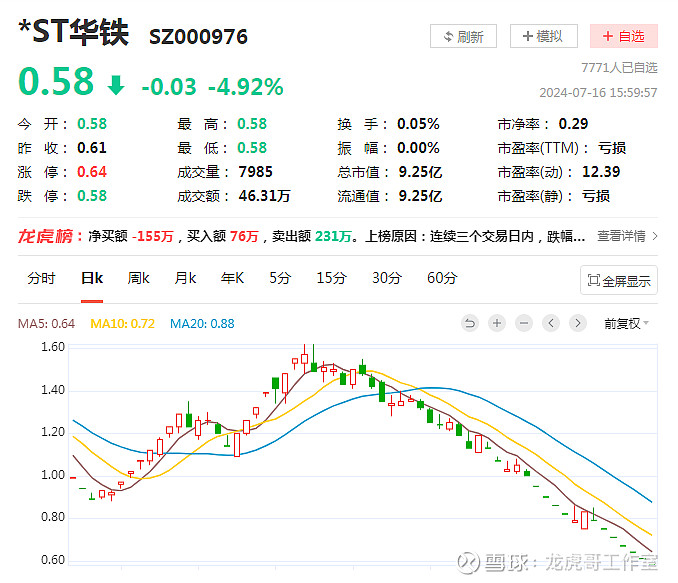Screen dimensions: 678x583
Task: Click the MA5: 0.64 indicator label
Action: point(46,324)
